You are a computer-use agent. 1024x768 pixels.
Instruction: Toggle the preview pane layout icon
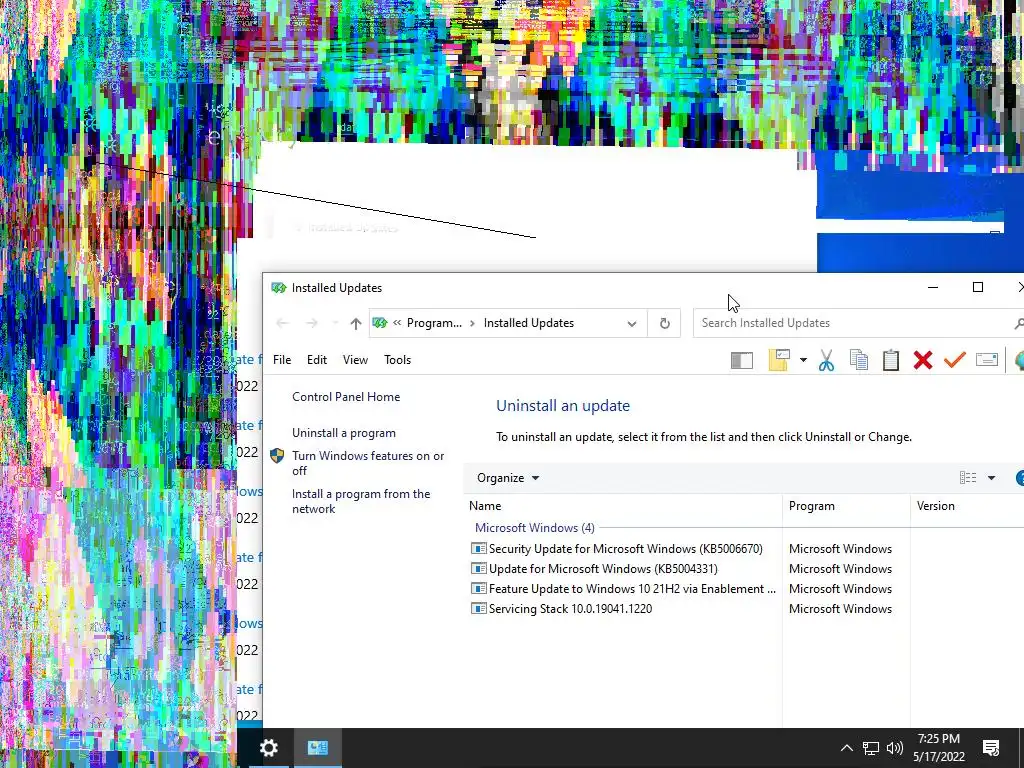[742, 360]
